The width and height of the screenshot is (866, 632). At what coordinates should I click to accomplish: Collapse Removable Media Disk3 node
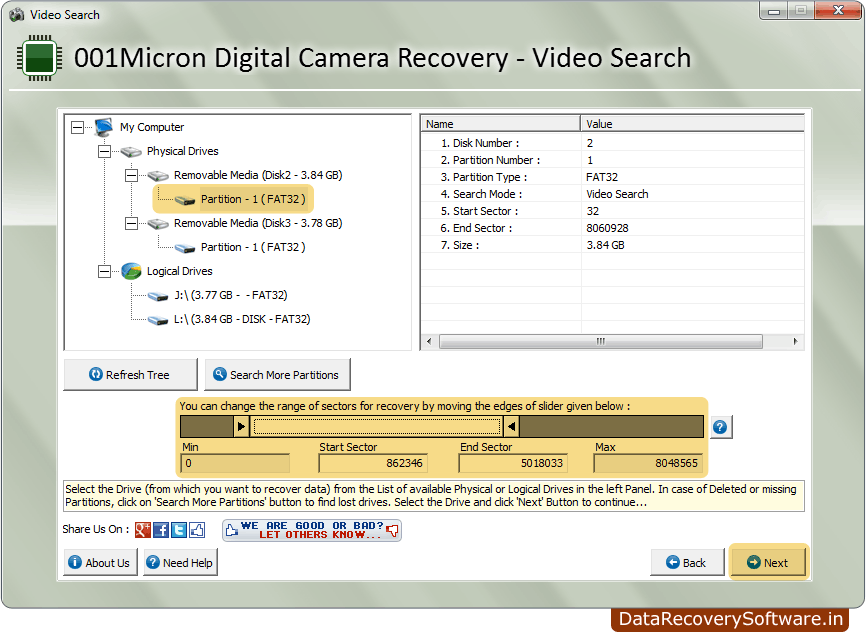point(131,224)
